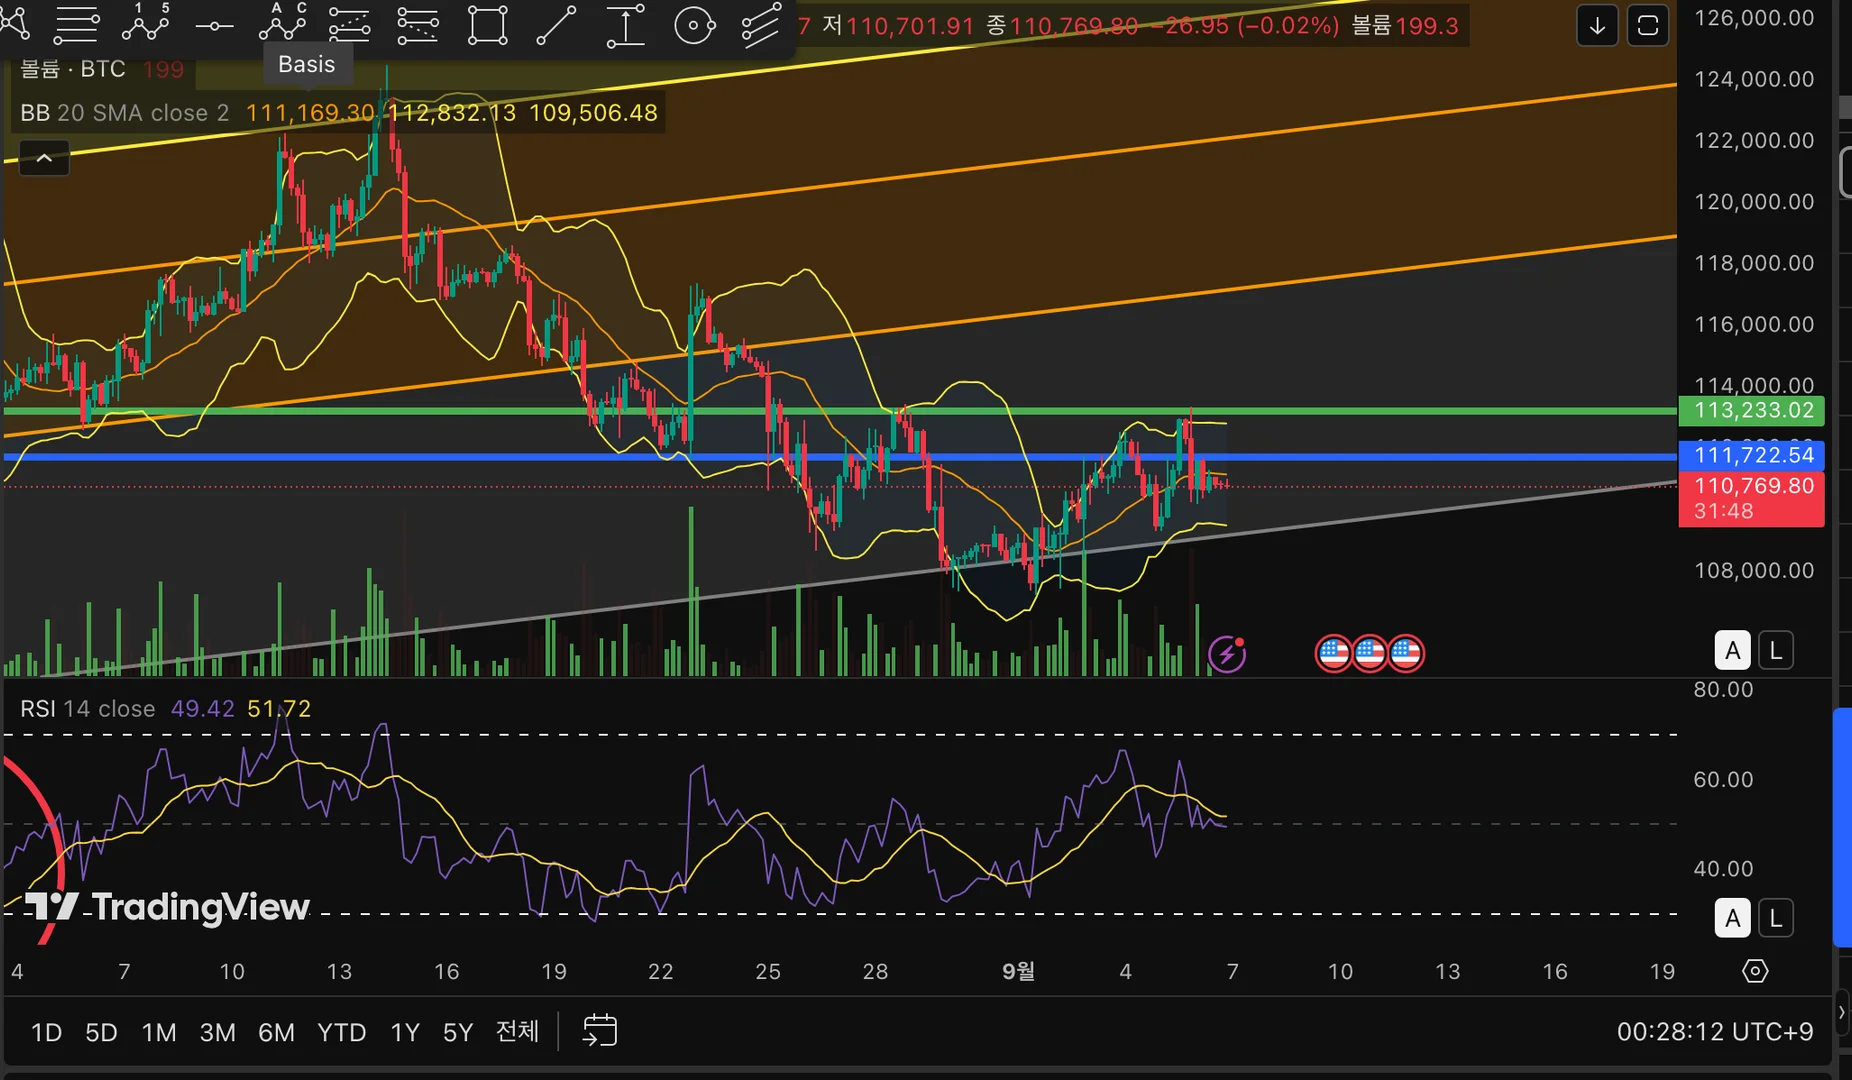This screenshot has height=1080, width=1852.
Task: Select the Elliott impulse wave 1-5 tool
Action: (x=146, y=22)
